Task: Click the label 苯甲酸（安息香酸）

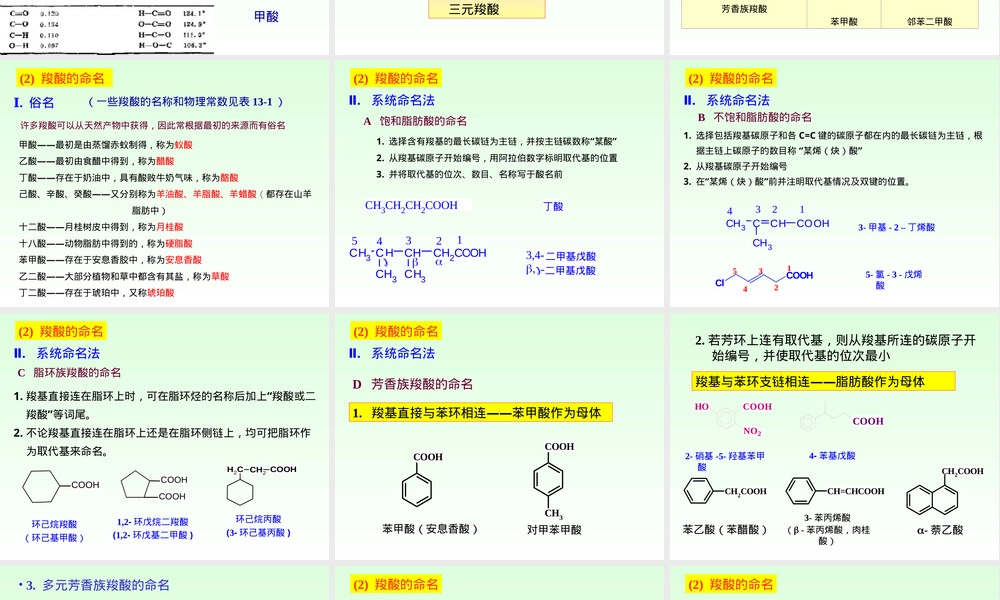Action: [430, 529]
